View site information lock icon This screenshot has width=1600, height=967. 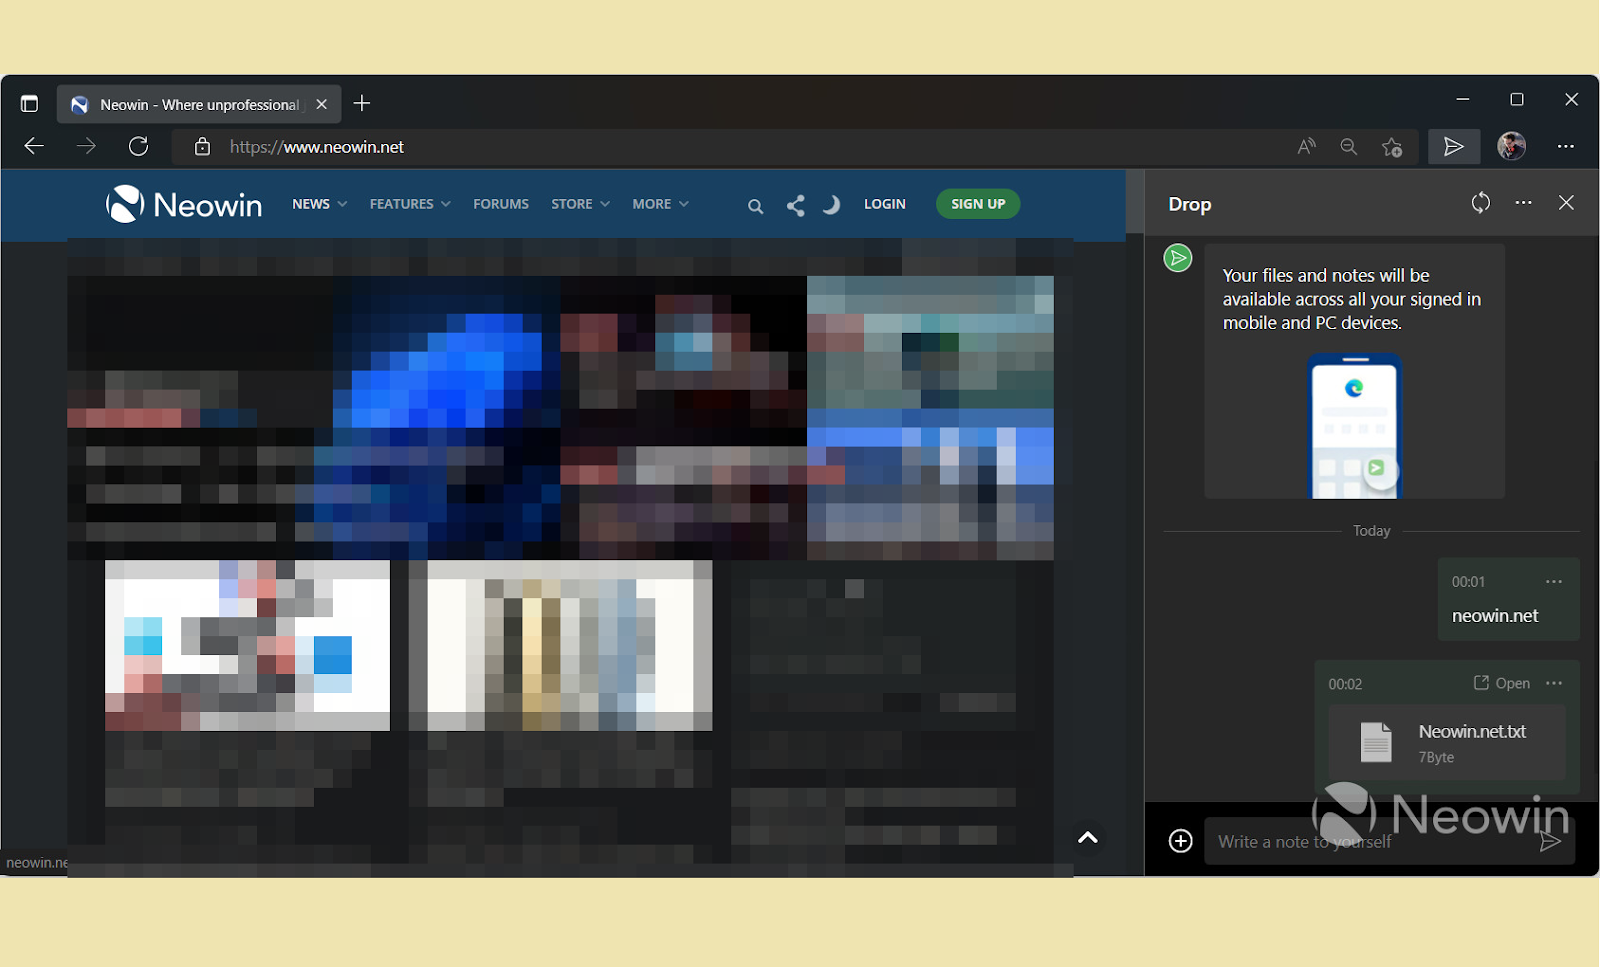point(202,147)
